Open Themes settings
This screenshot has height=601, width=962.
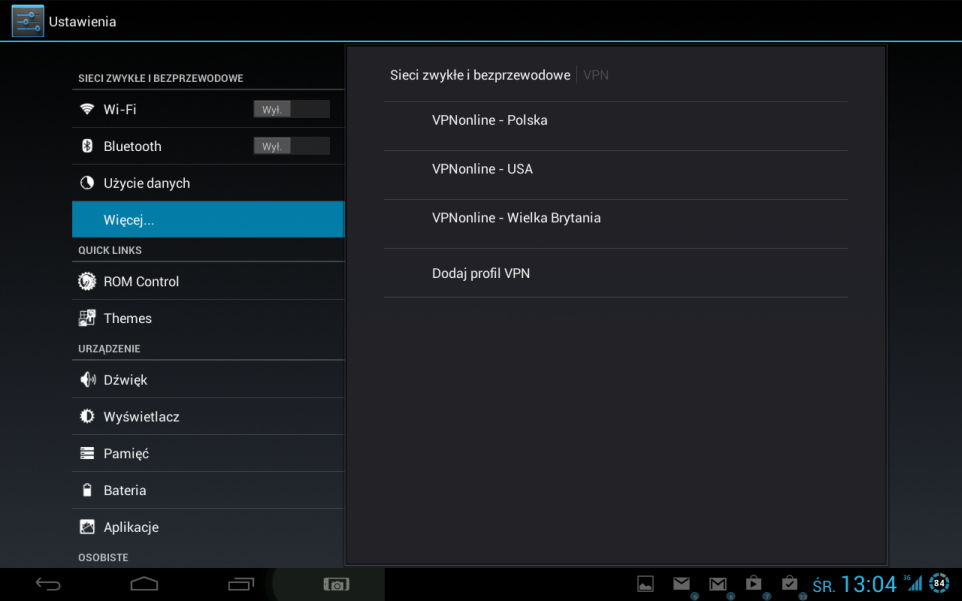(208, 318)
